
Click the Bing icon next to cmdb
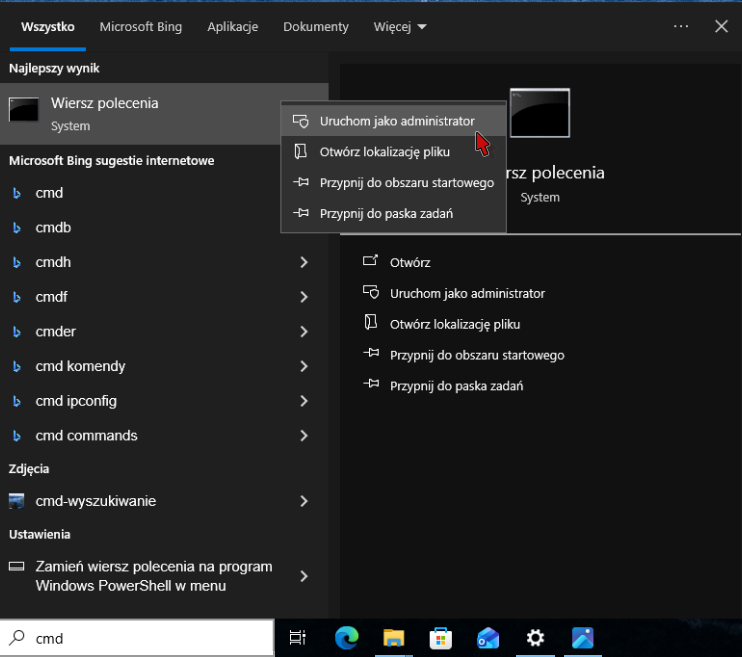(17, 228)
